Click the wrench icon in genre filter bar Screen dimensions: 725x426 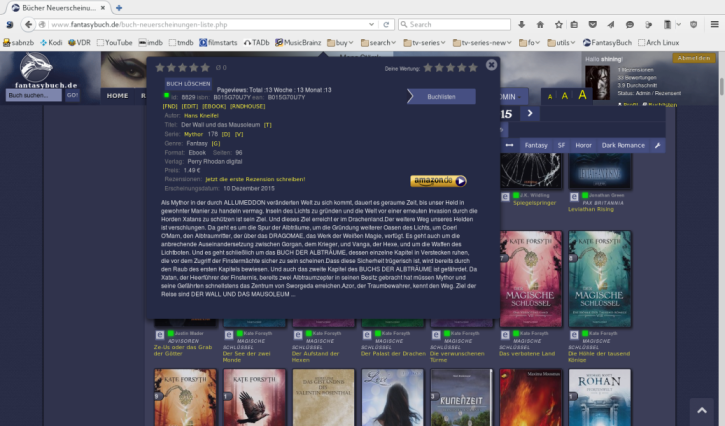(657, 146)
